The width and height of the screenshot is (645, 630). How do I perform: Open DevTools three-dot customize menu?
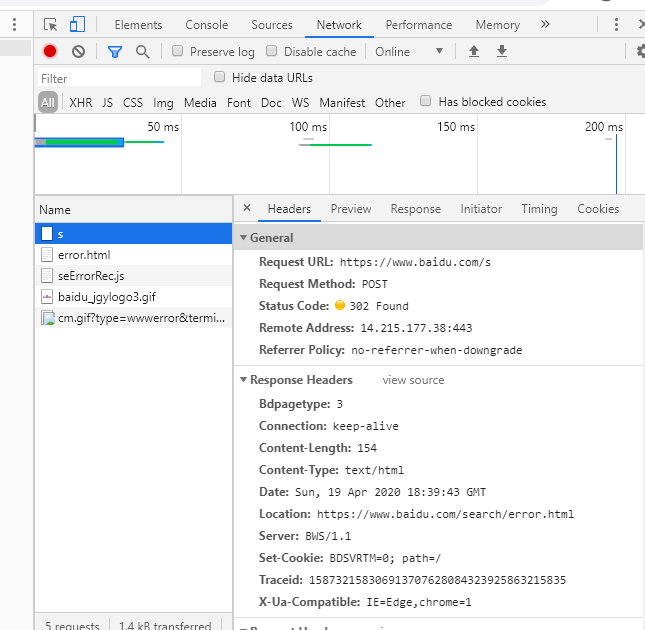click(616, 25)
